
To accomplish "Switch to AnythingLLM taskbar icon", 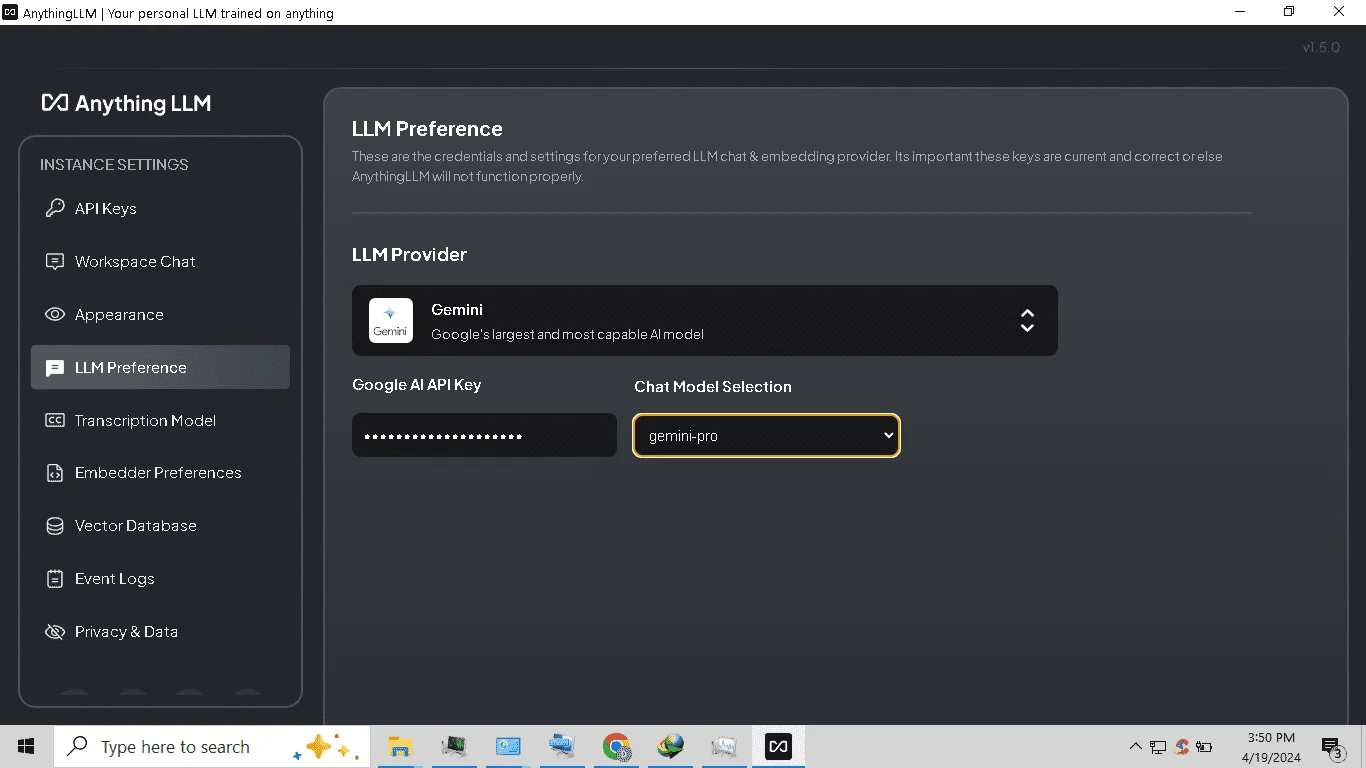I will 779,747.
